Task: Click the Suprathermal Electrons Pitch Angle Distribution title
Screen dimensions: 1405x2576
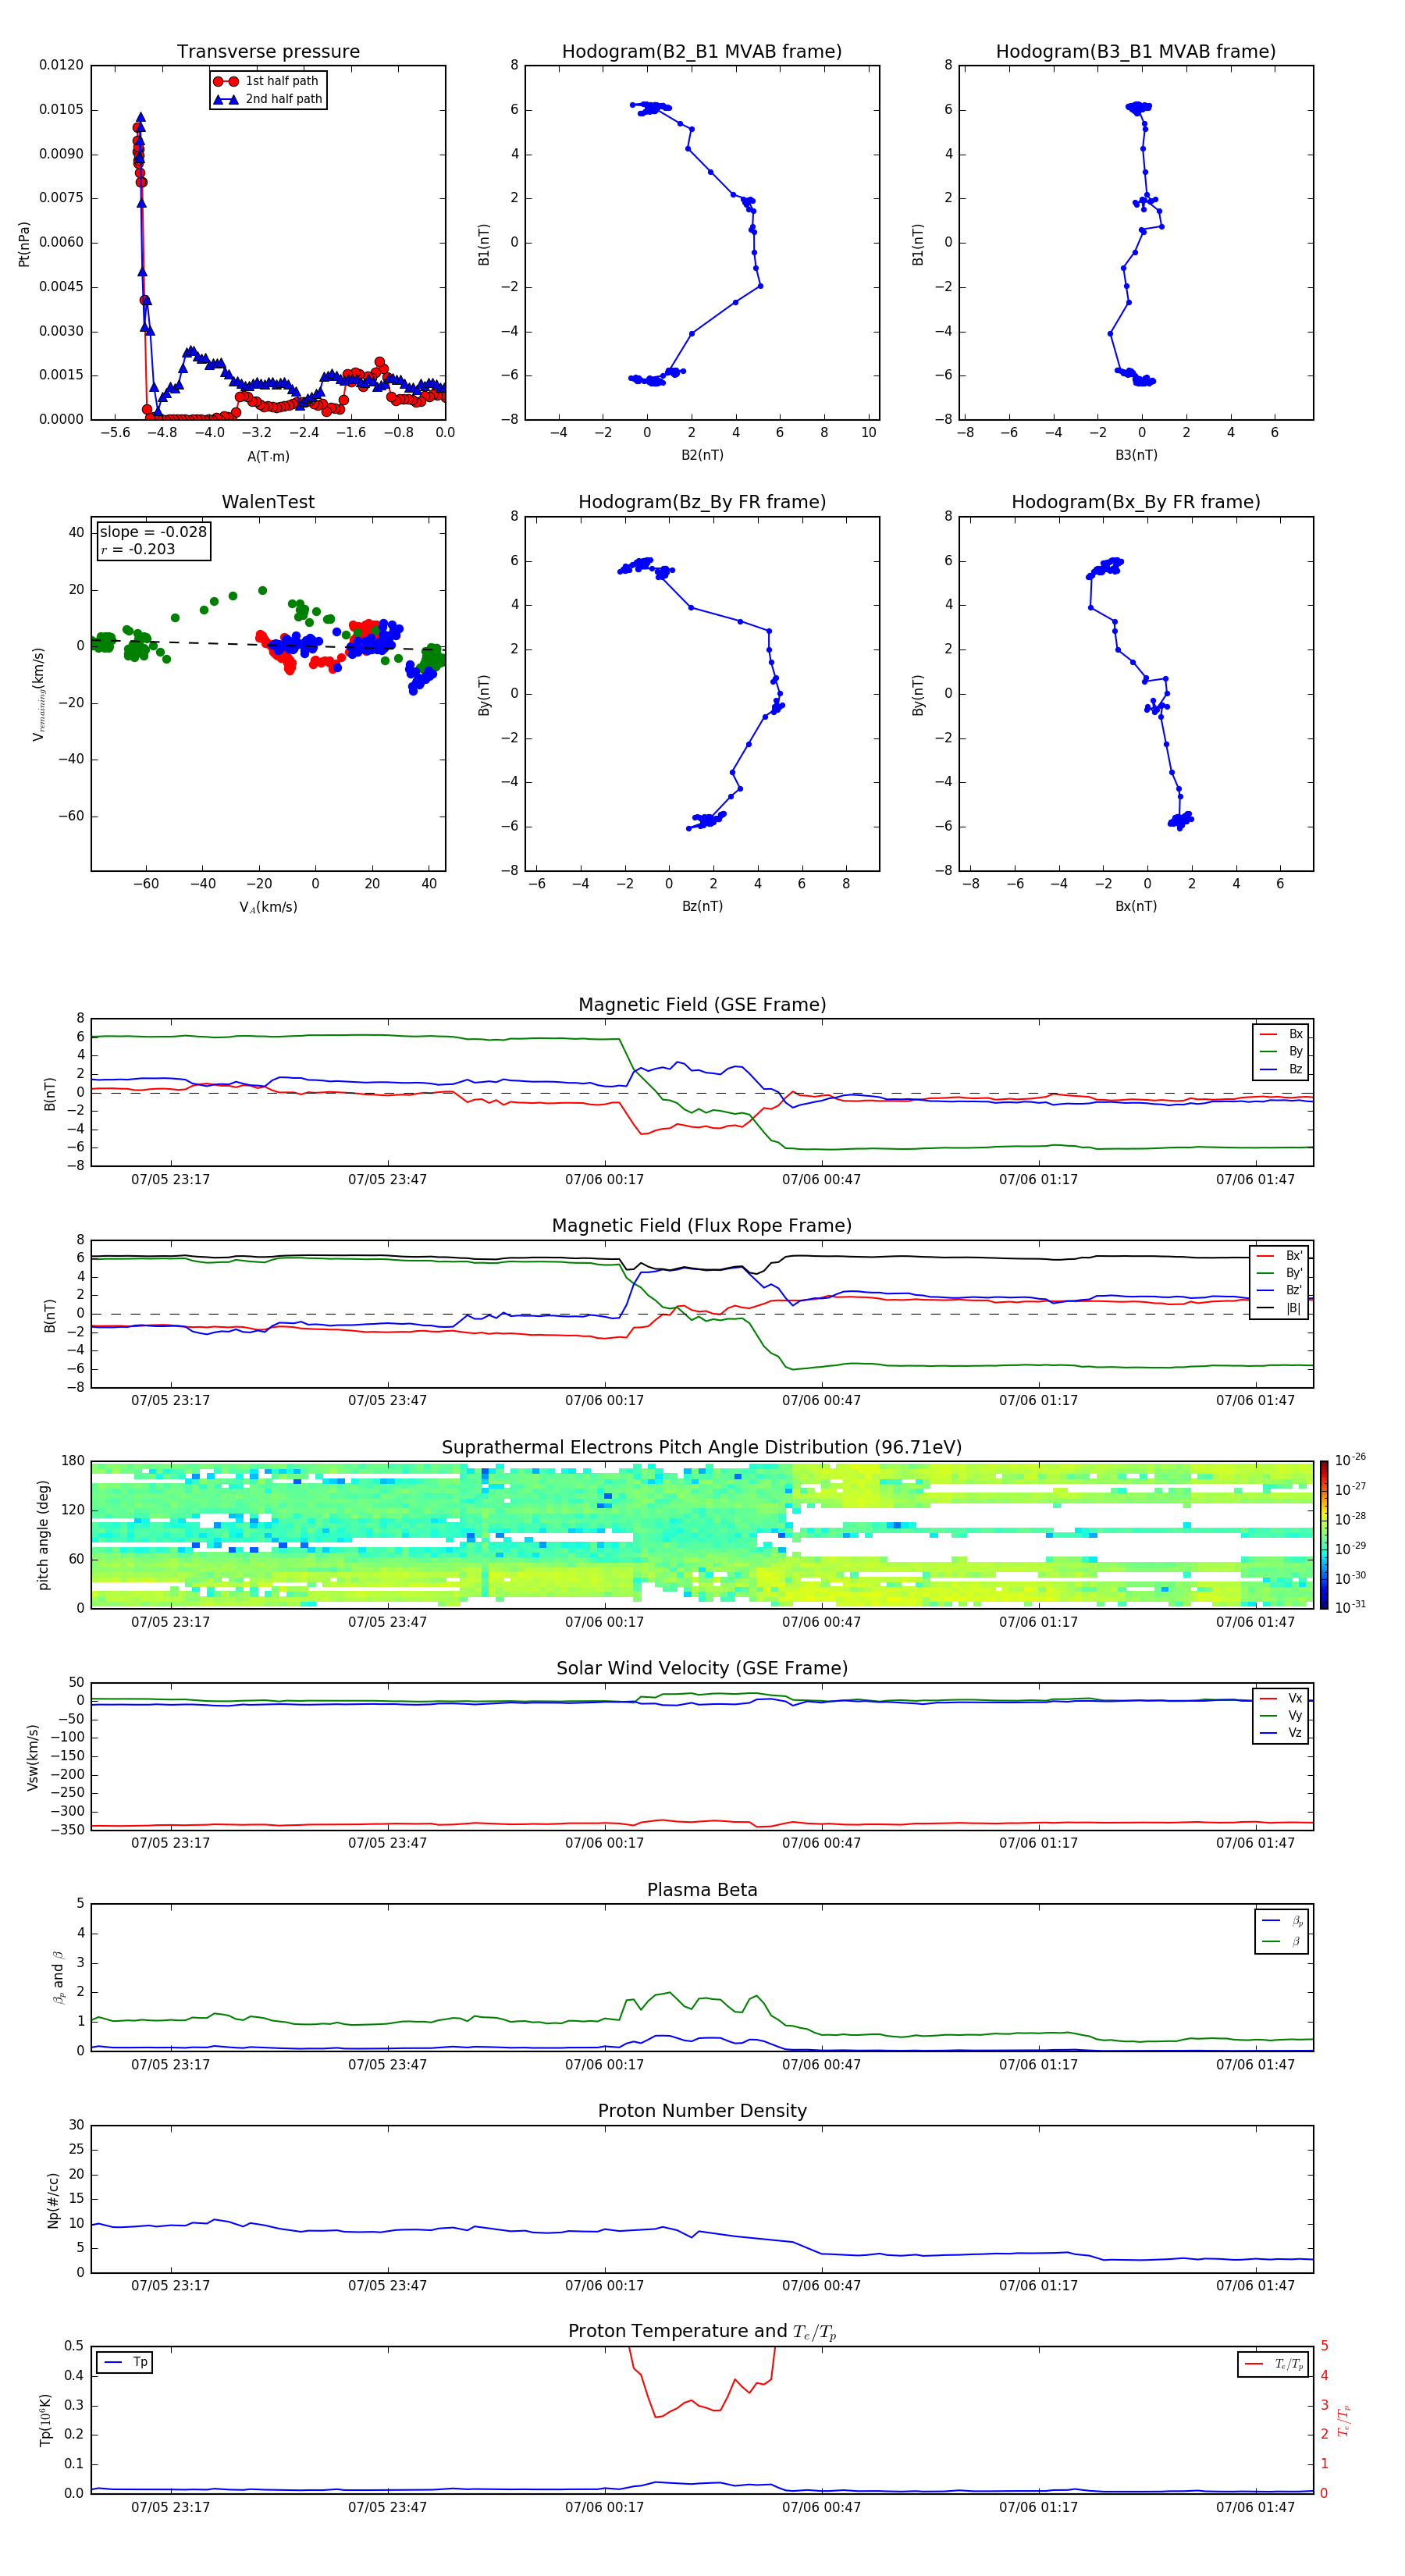Action: click(702, 1447)
